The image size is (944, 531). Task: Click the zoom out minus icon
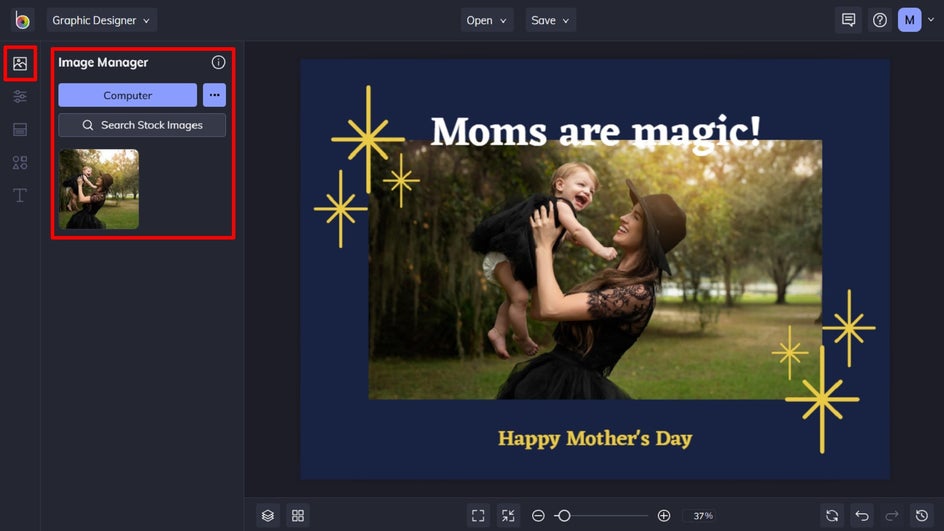tap(538, 516)
